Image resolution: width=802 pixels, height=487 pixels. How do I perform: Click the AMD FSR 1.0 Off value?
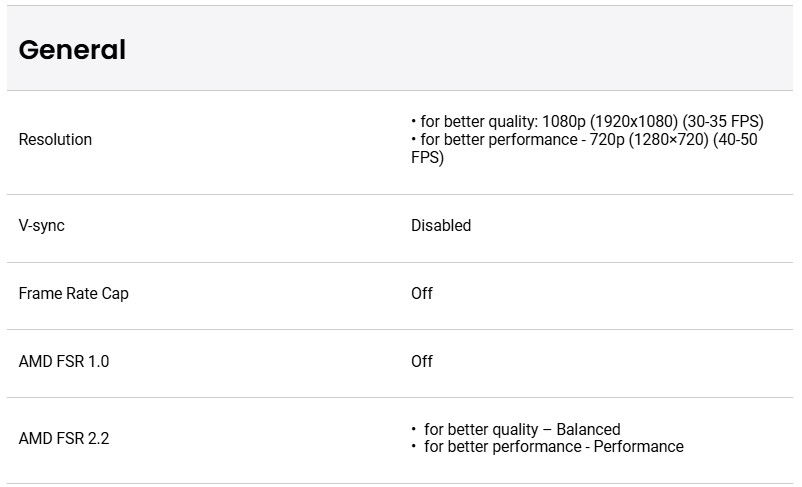click(x=422, y=362)
